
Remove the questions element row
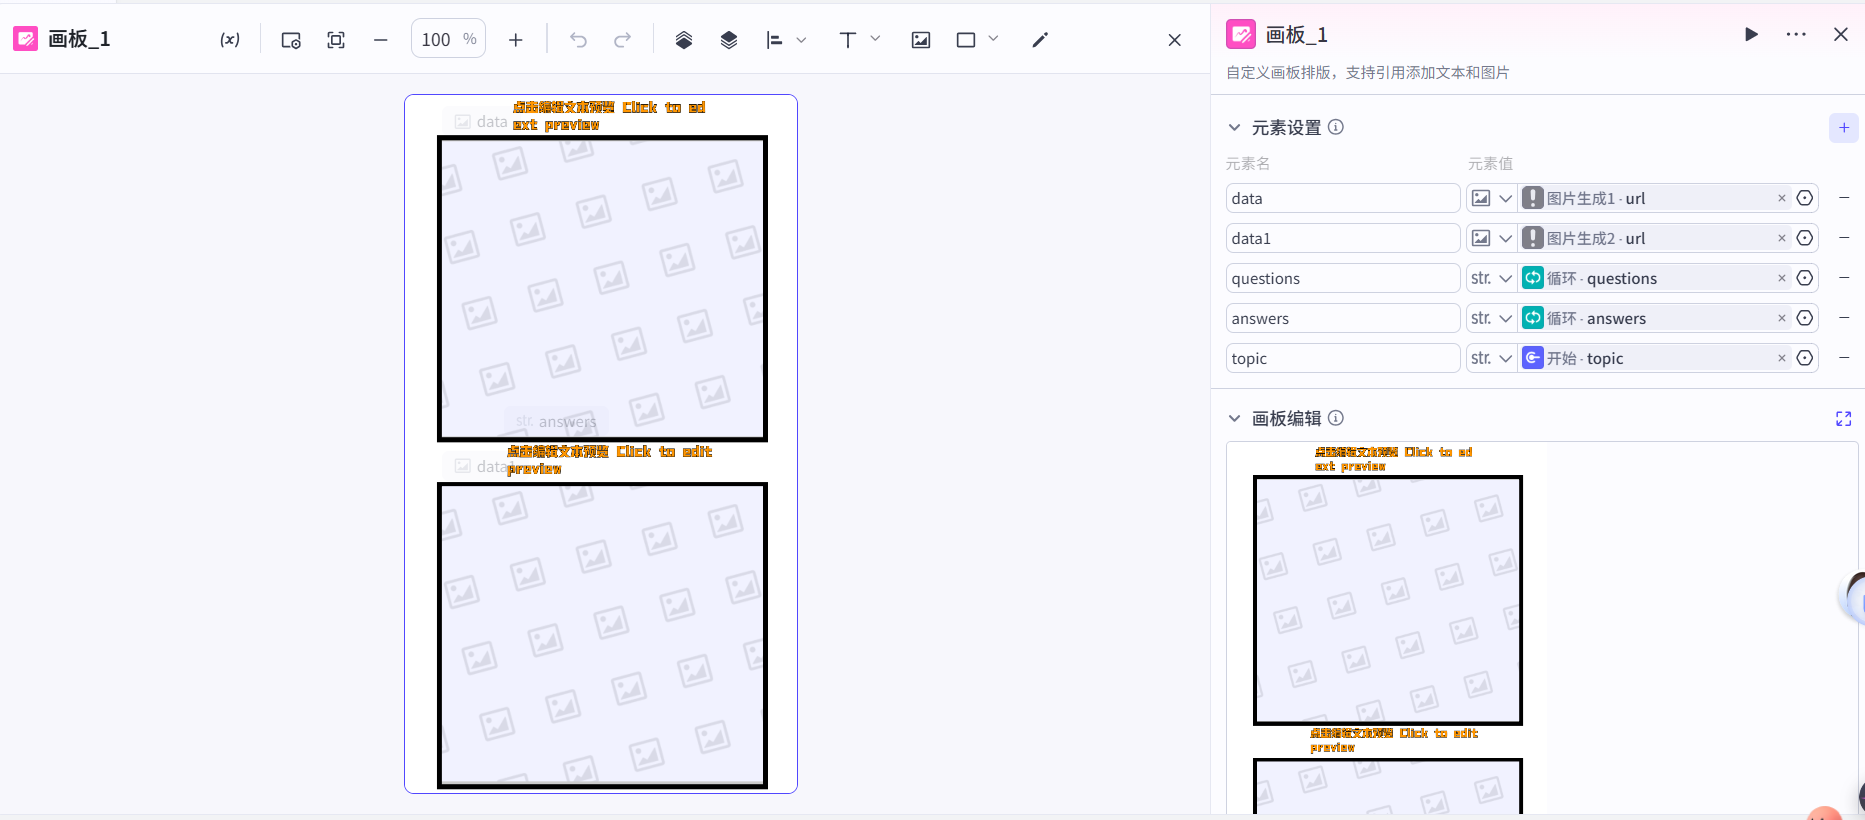point(1844,278)
